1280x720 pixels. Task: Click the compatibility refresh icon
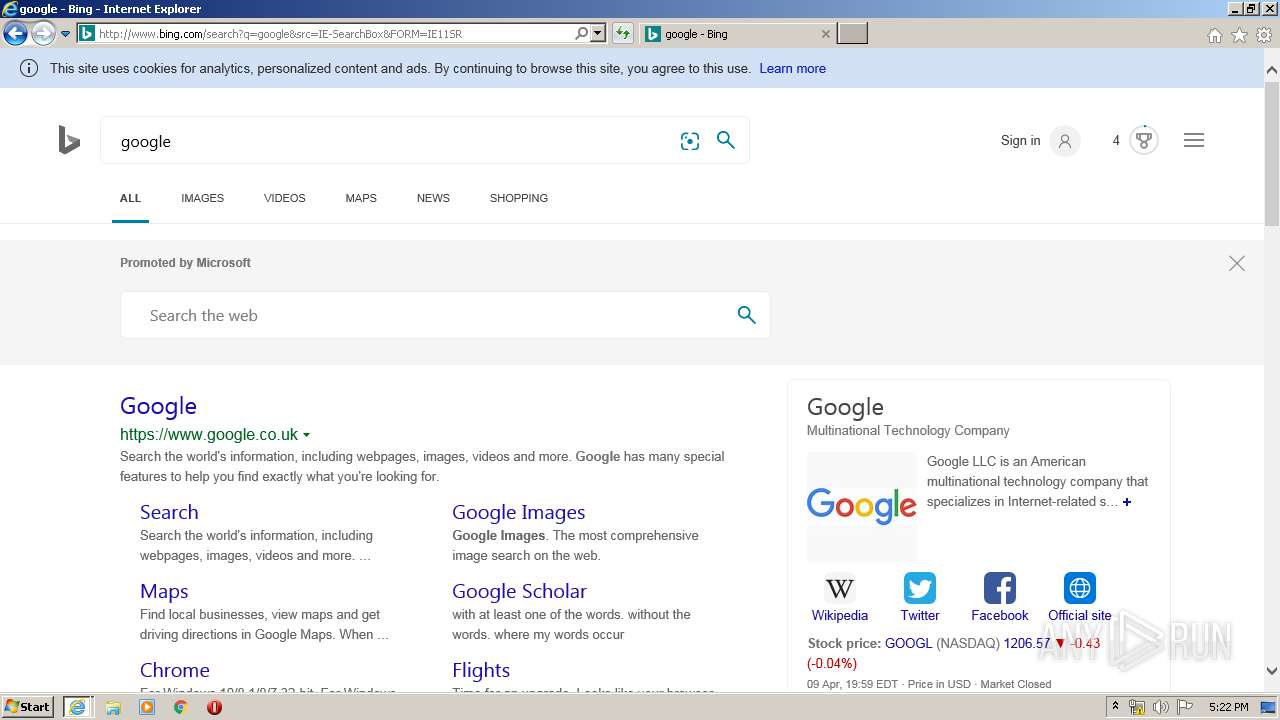coord(623,33)
